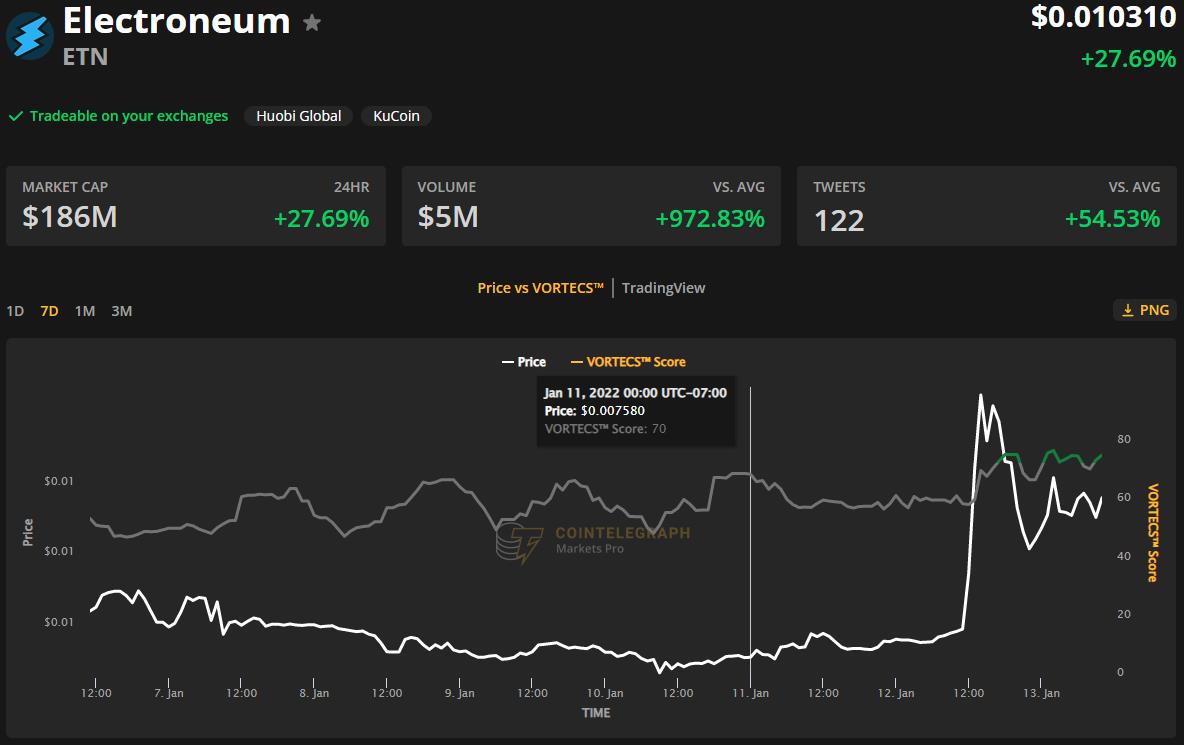
Task: Click the 20 mark on VORTECS score axis
Action: (x=1124, y=614)
